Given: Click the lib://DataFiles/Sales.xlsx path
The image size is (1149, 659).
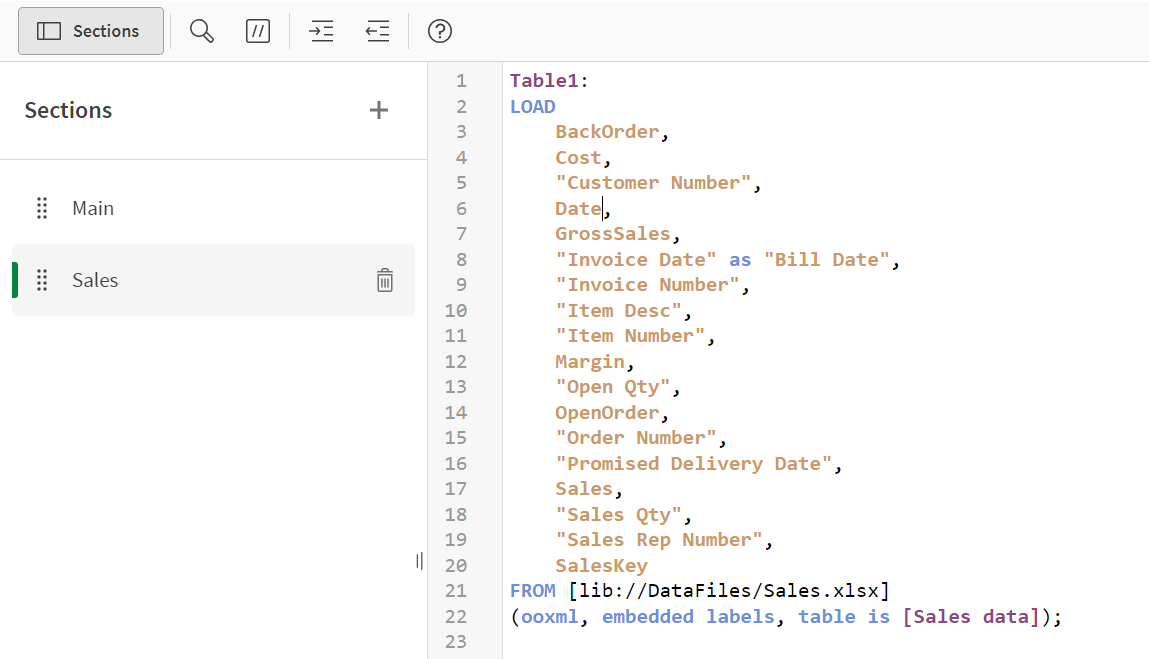Looking at the screenshot, I should point(728,591).
